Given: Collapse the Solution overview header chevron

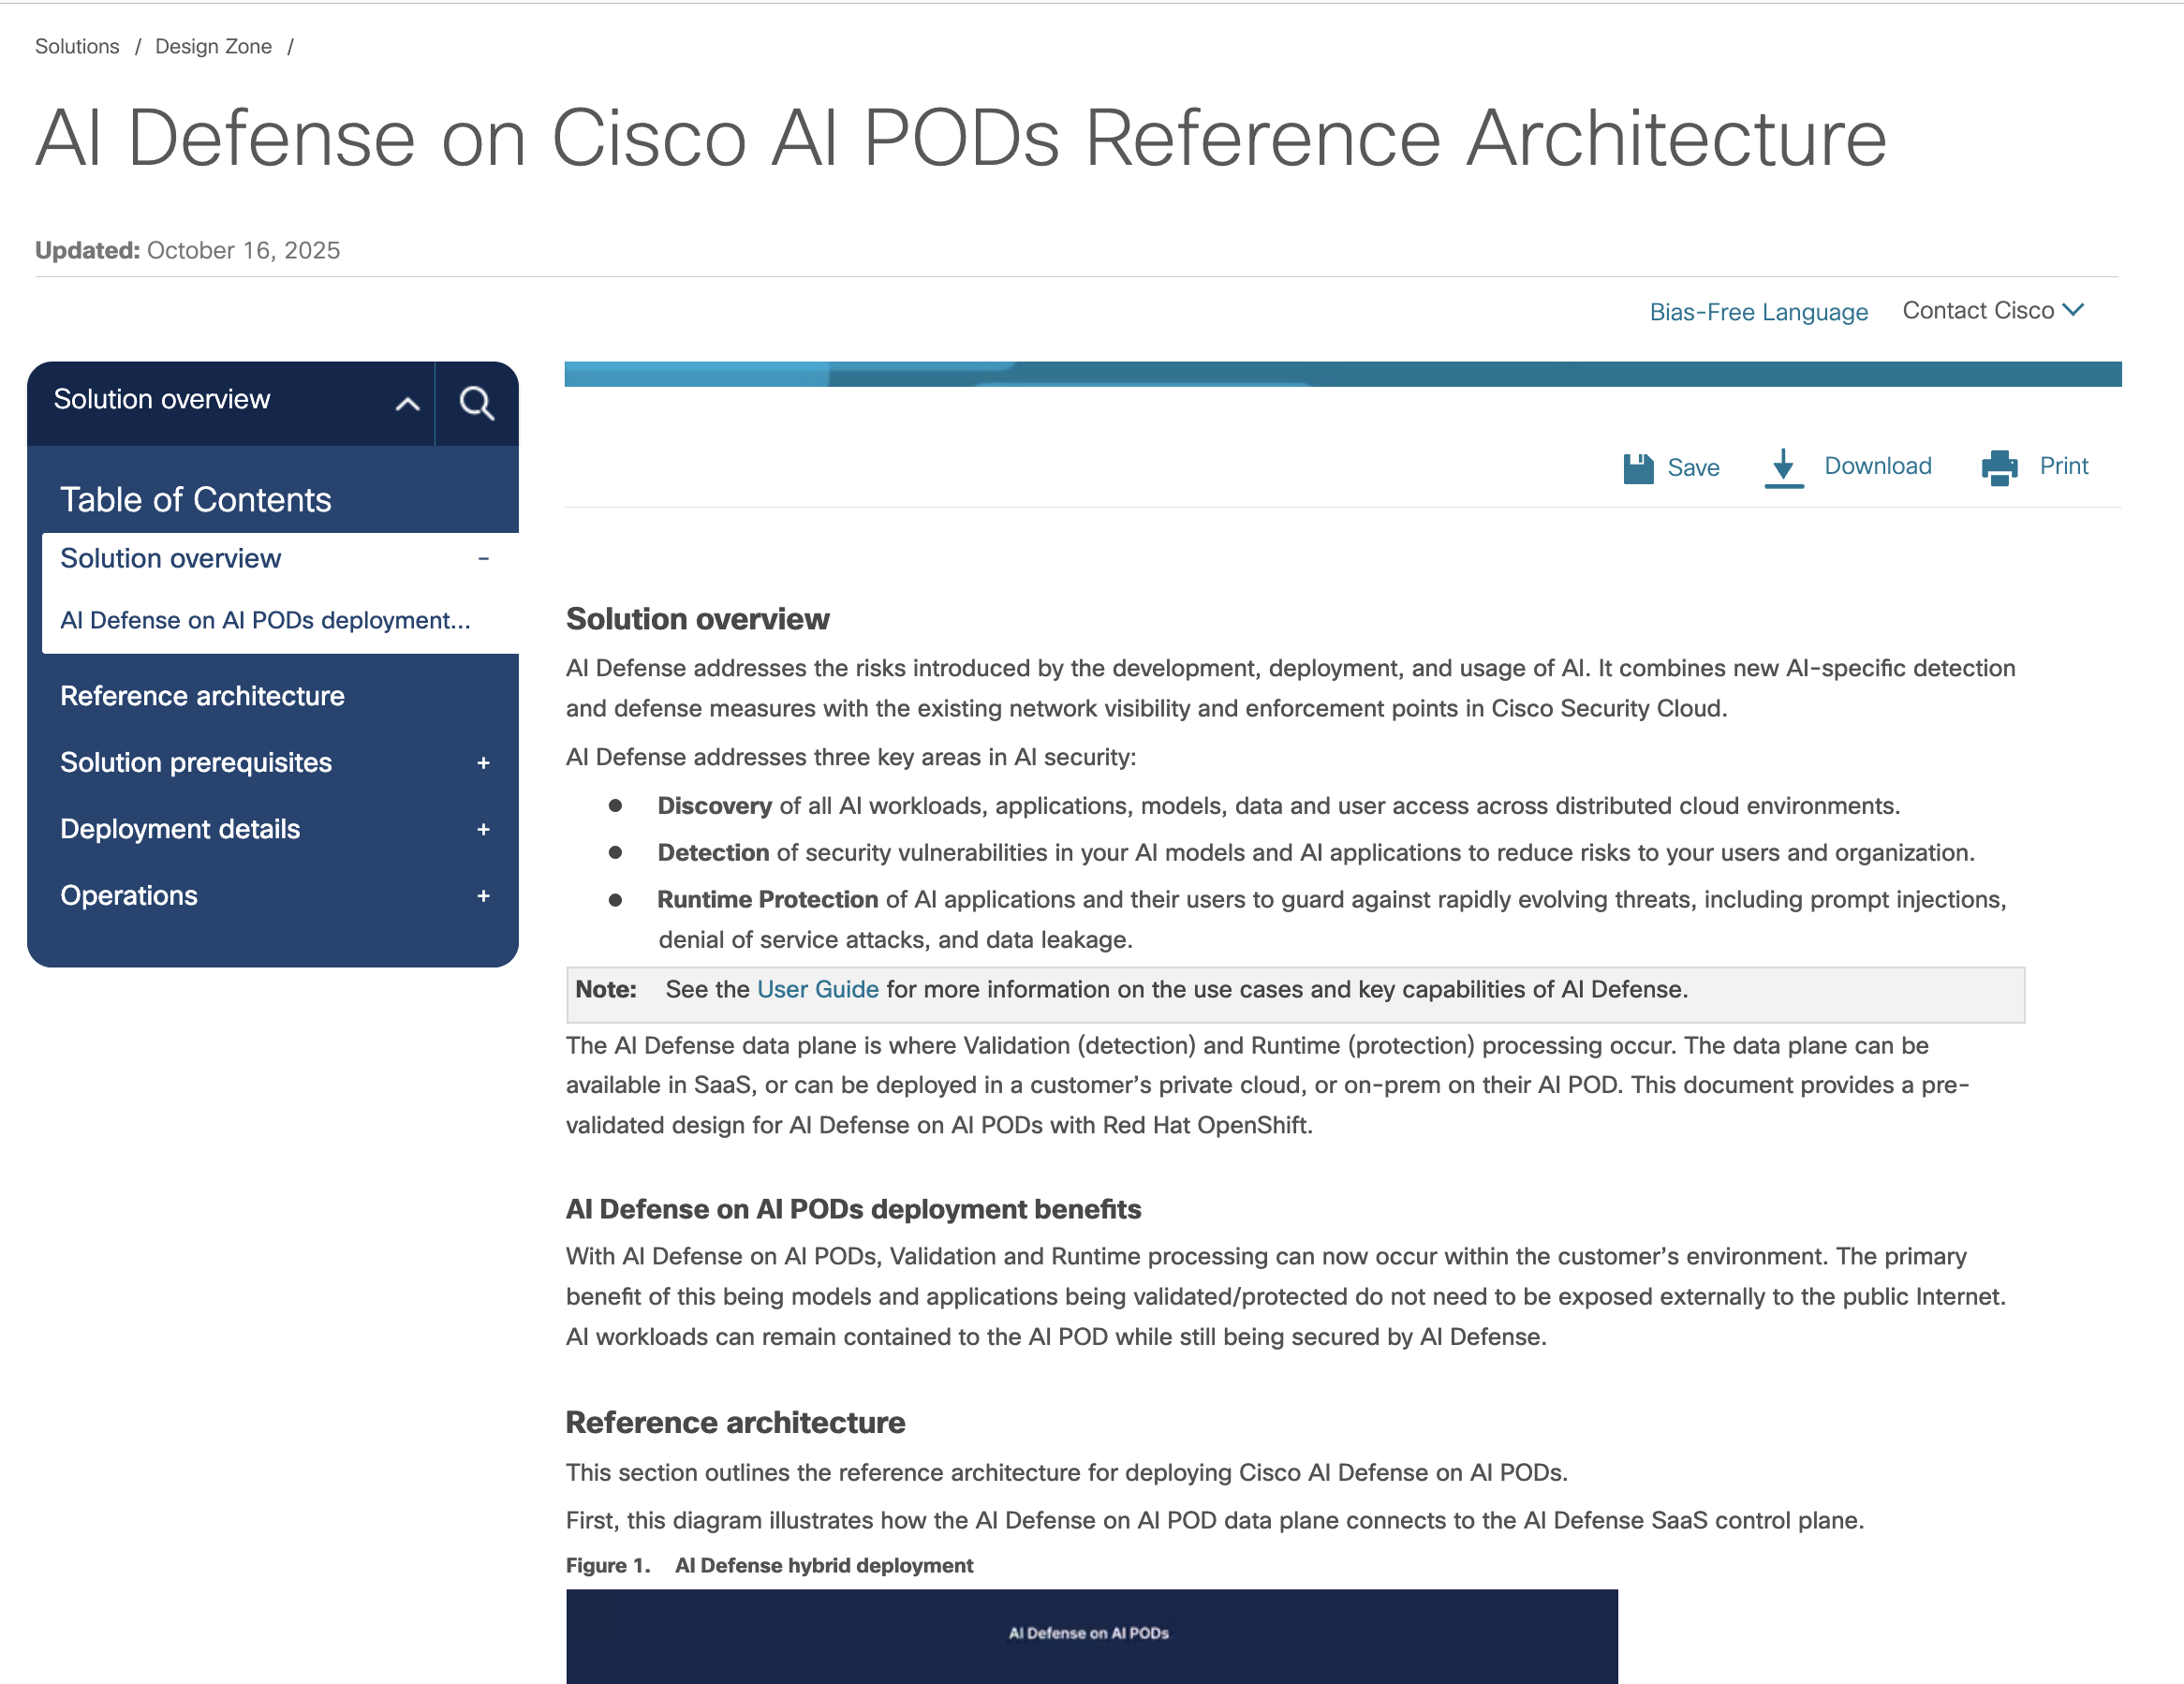Looking at the screenshot, I should [407, 404].
